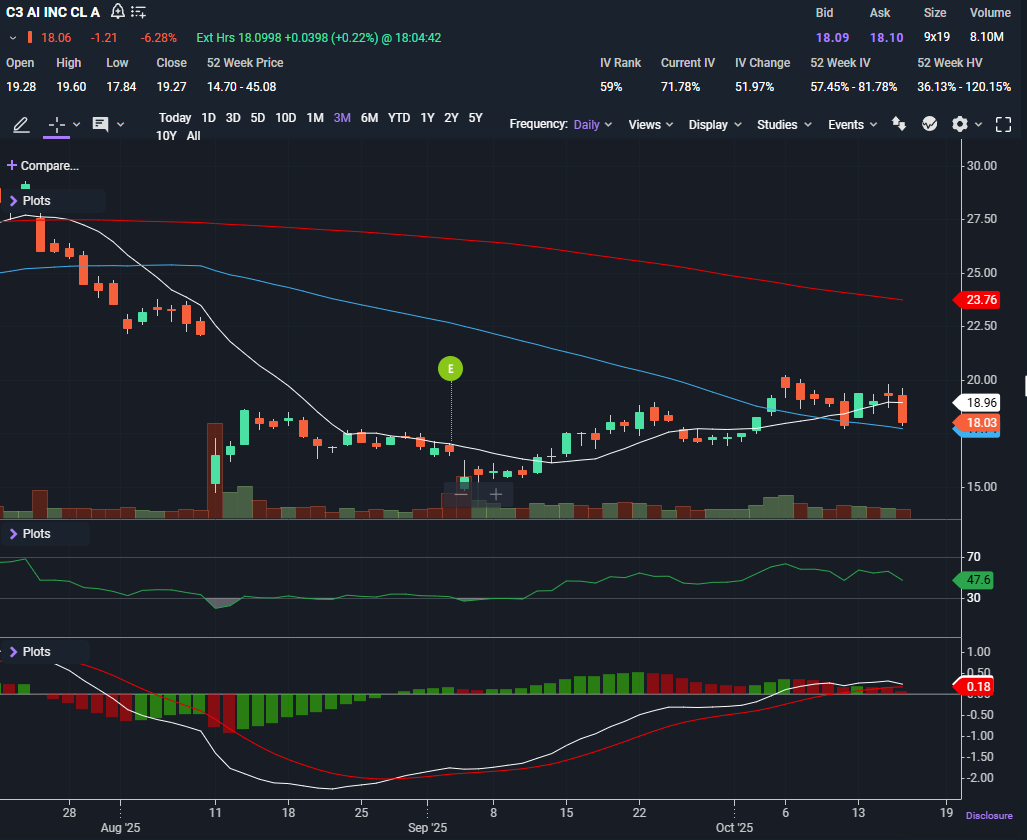The image size is (1027, 840).
Task: Select the 6M time range
Action: coord(369,118)
